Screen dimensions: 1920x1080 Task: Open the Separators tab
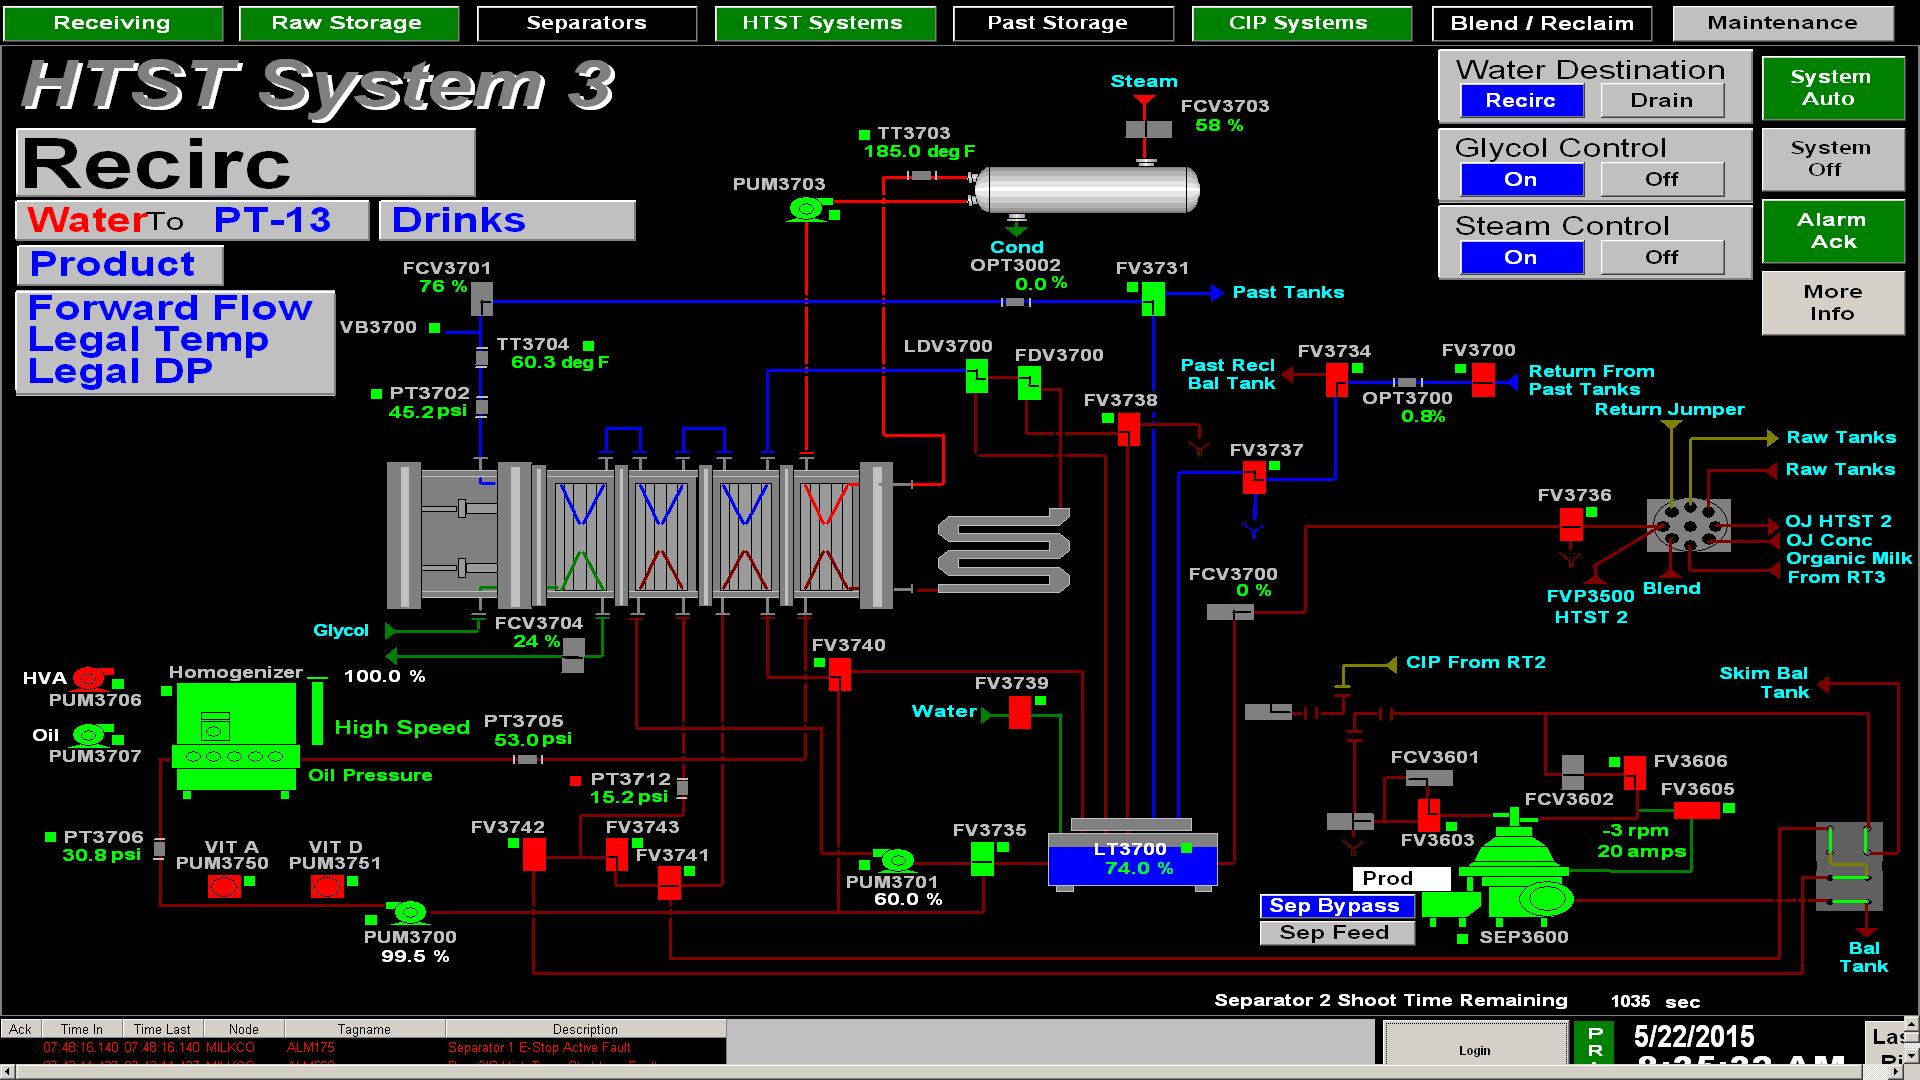tap(587, 23)
